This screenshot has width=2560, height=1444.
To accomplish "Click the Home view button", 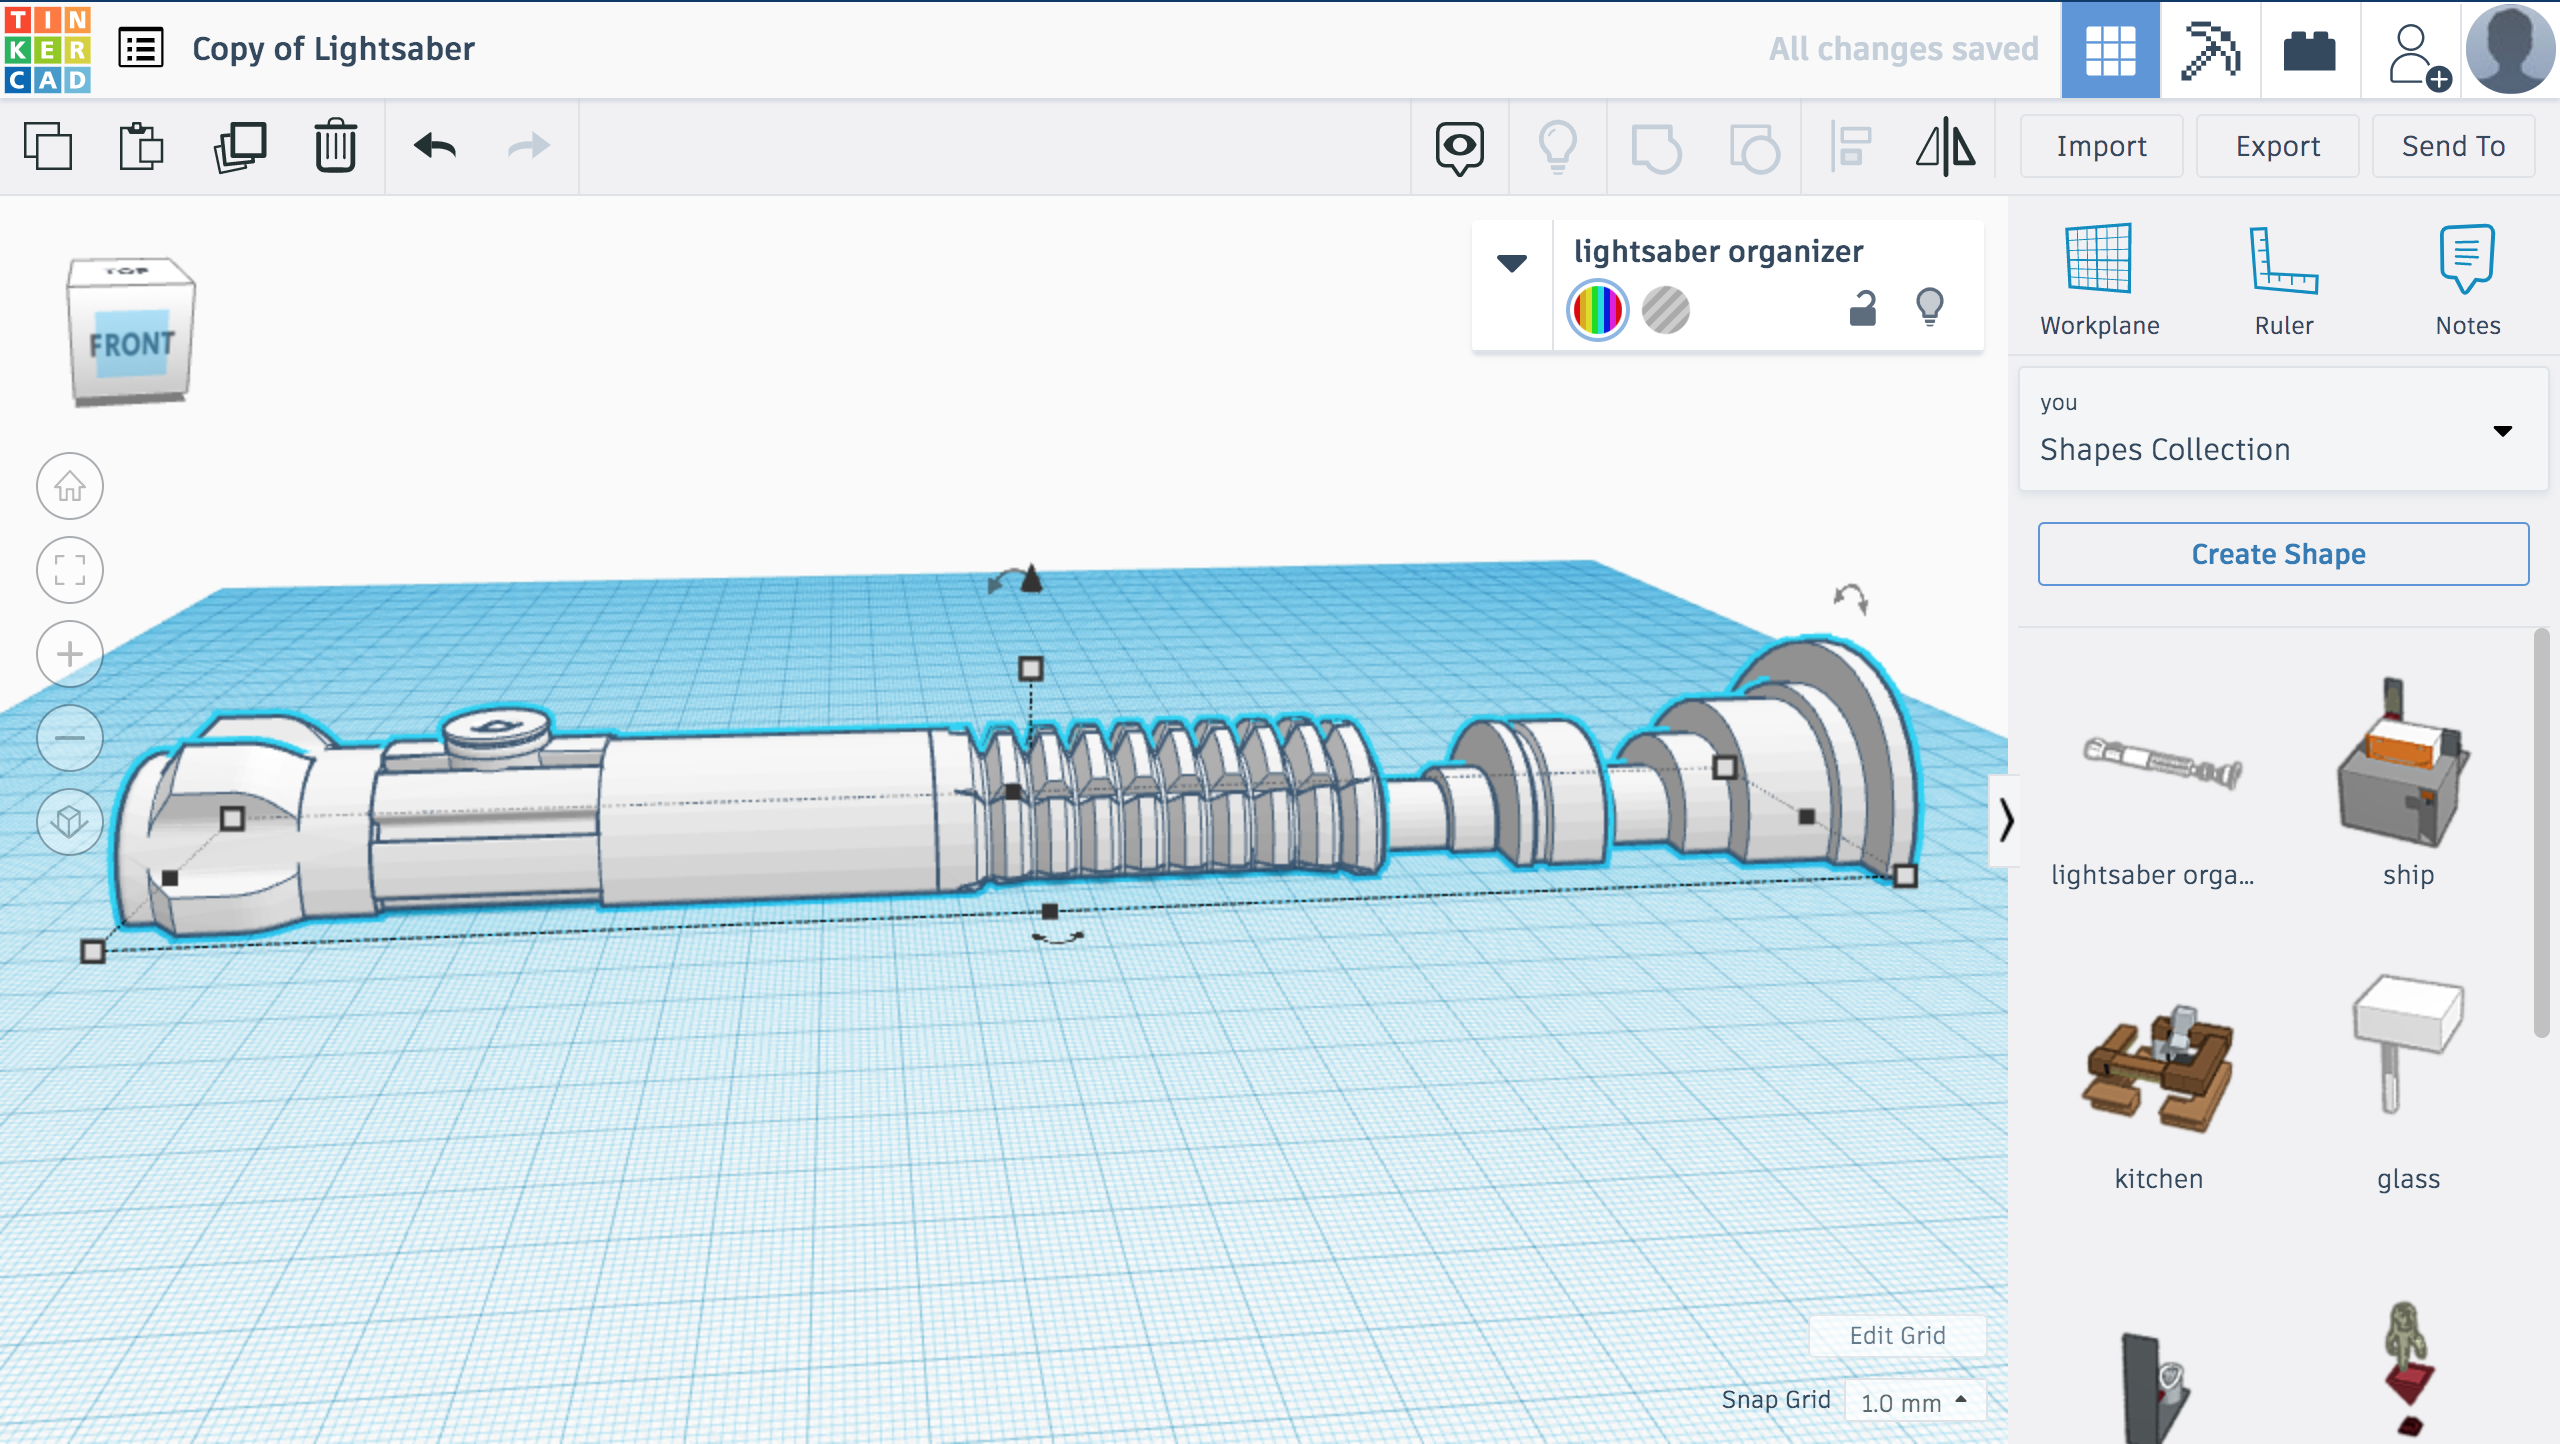I will tap(70, 487).
